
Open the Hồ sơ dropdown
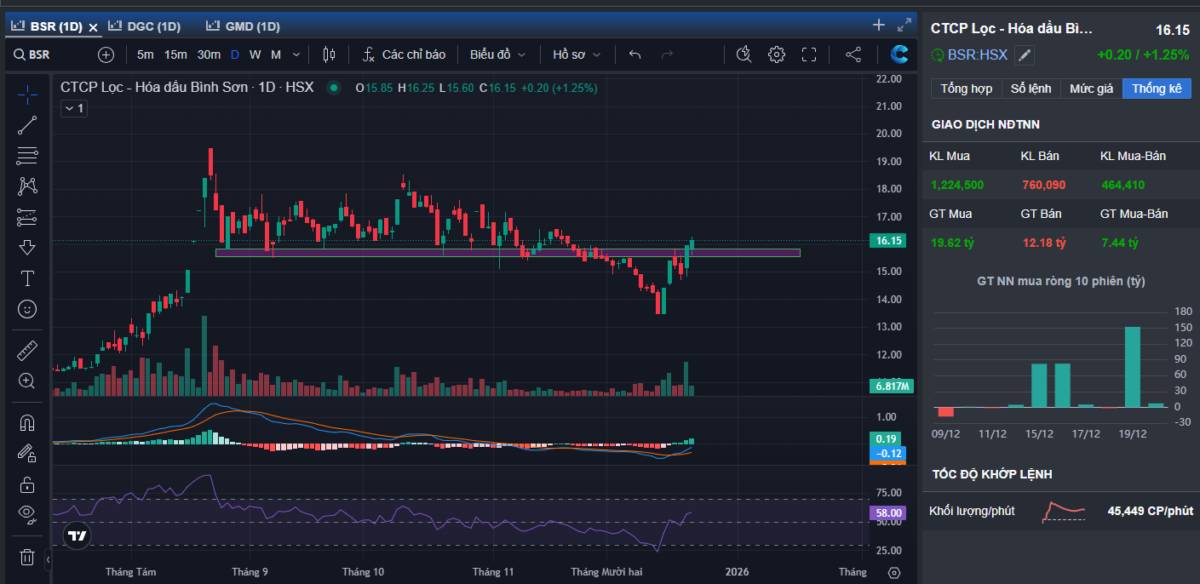576,54
